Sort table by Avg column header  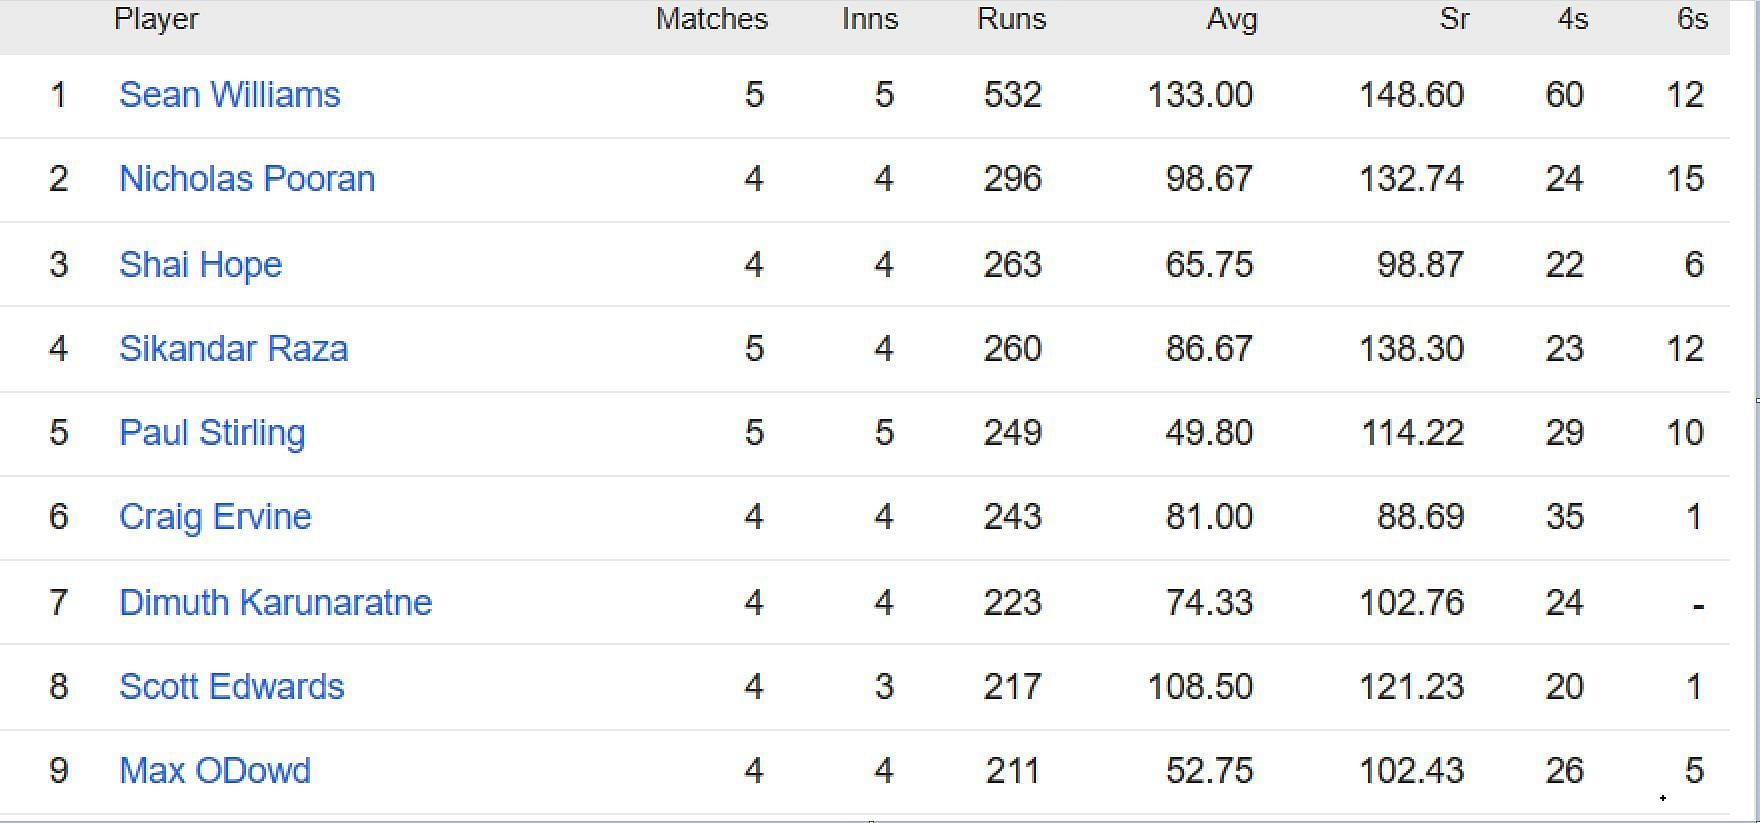1232,20
